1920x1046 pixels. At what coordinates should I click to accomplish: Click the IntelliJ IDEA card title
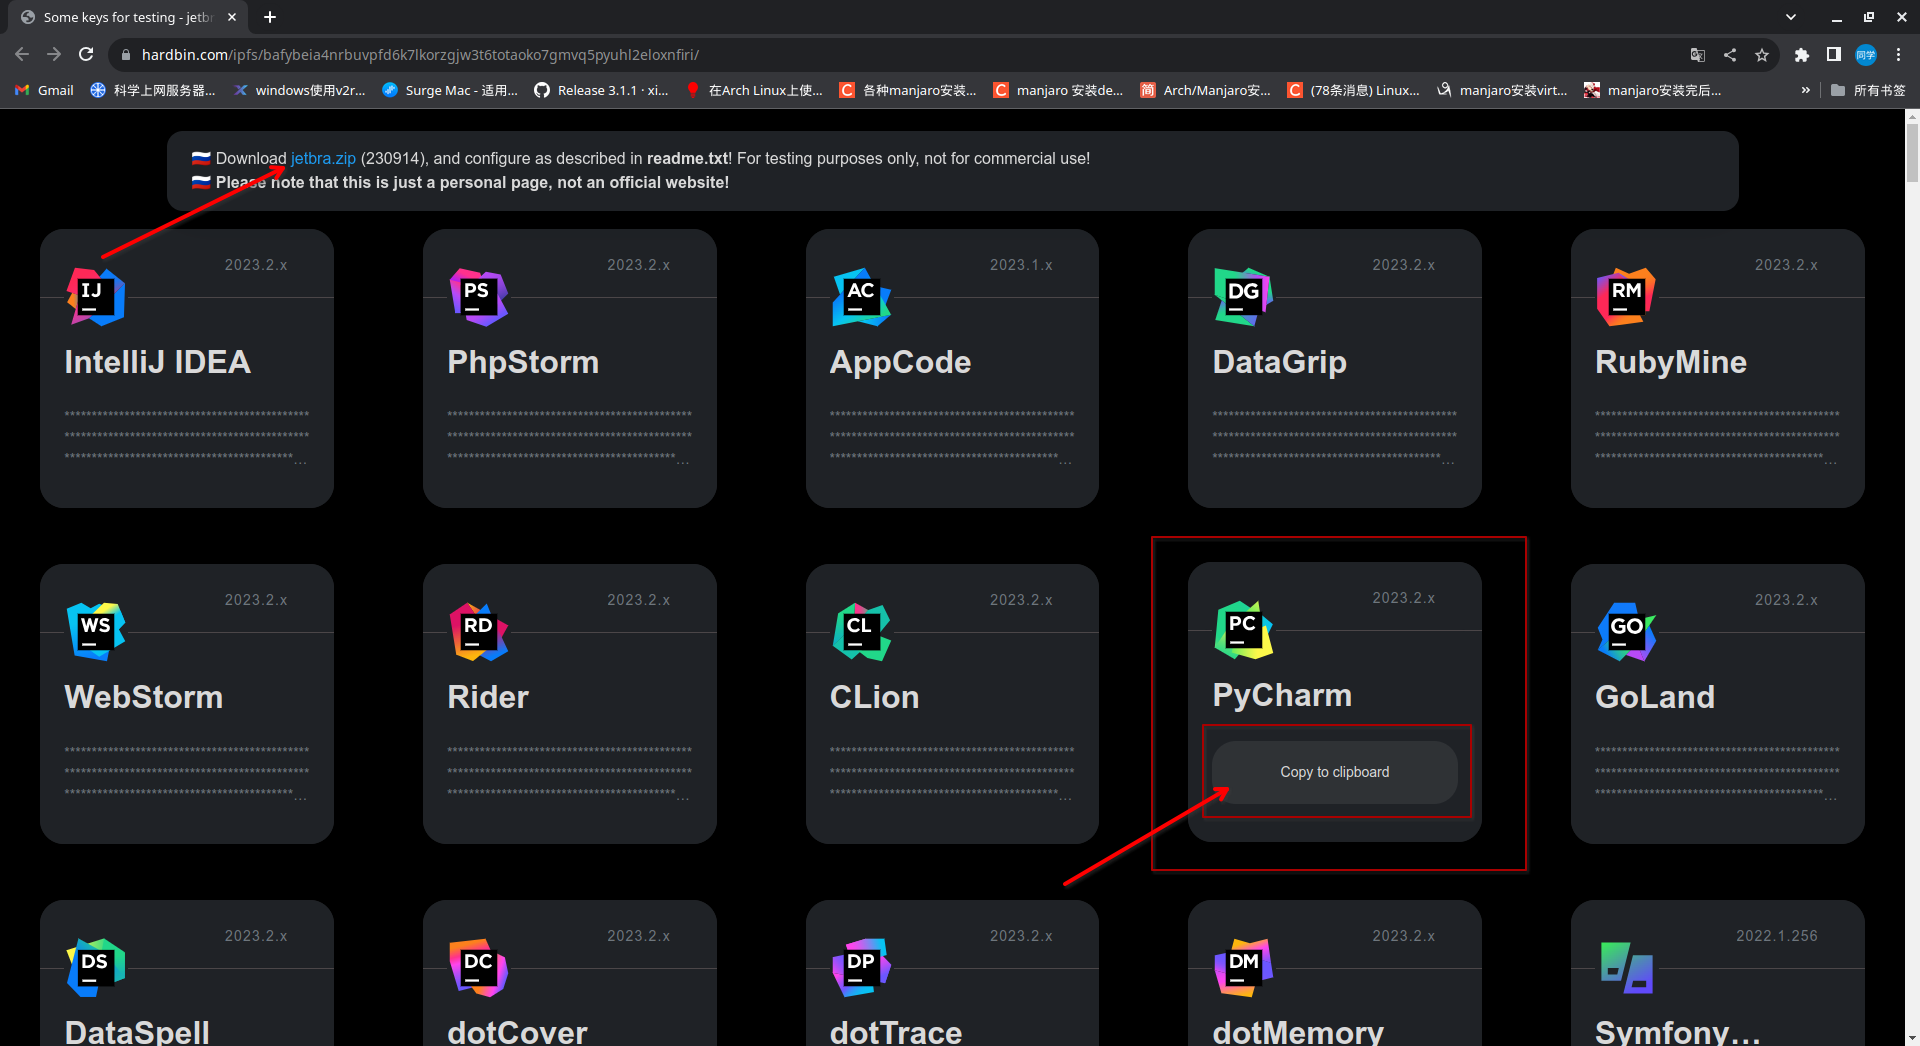point(157,362)
